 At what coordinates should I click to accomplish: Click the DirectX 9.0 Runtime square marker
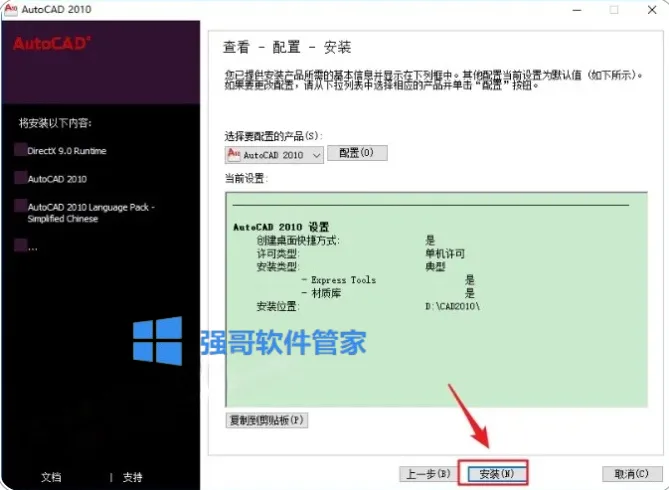click(20, 150)
